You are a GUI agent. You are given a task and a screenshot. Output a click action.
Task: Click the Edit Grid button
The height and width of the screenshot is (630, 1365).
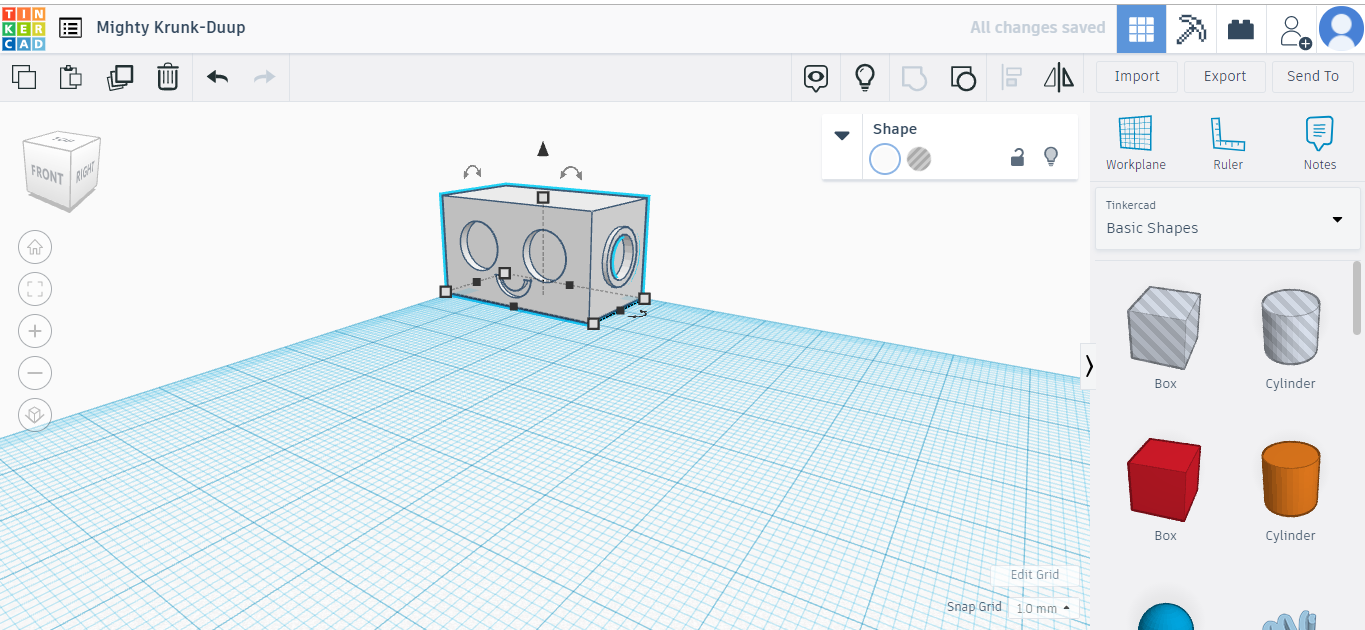tap(1035, 575)
